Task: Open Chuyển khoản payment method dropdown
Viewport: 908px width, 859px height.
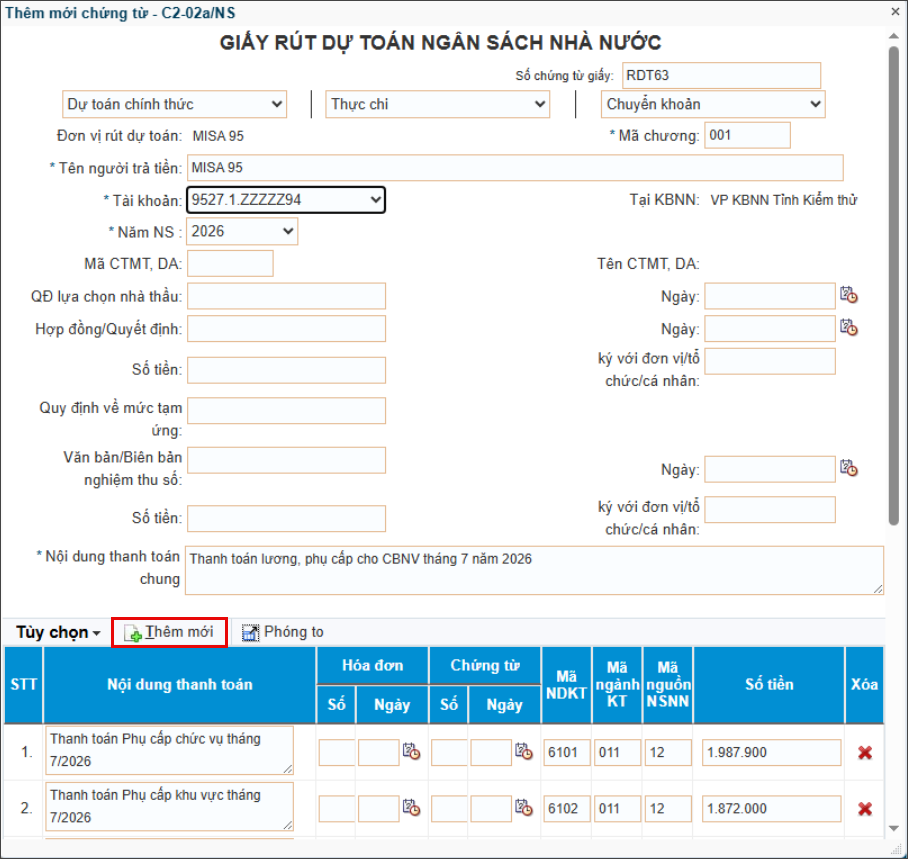Action: (713, 104)
